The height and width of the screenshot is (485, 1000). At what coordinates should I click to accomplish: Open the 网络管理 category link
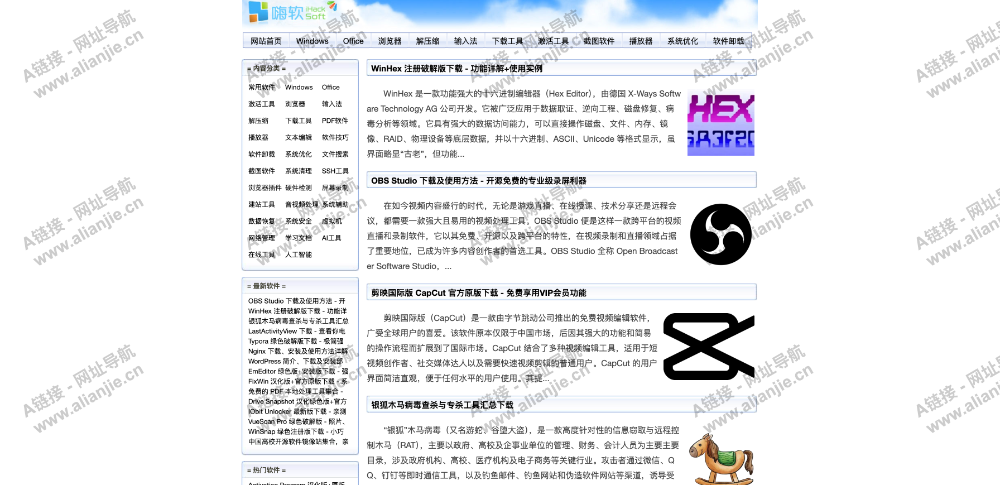262,238
